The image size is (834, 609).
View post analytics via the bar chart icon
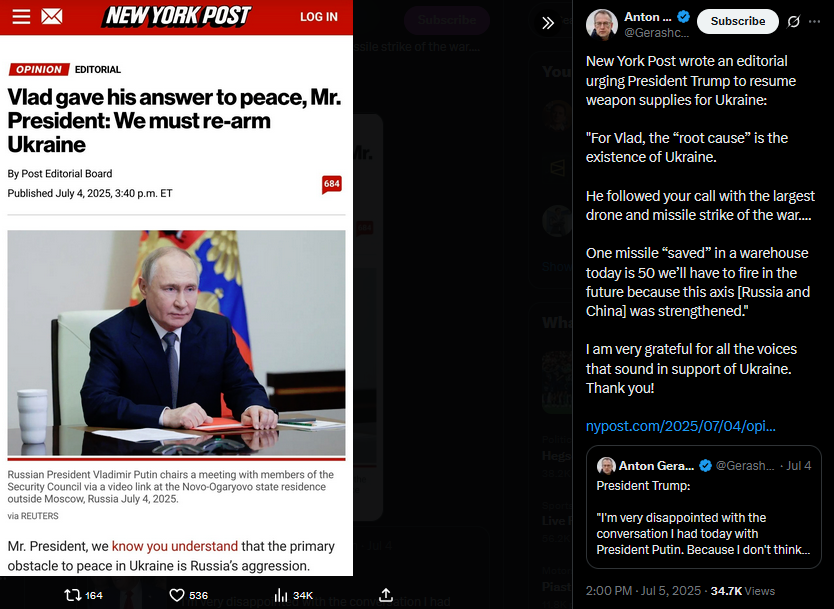(x=293, y=595)
